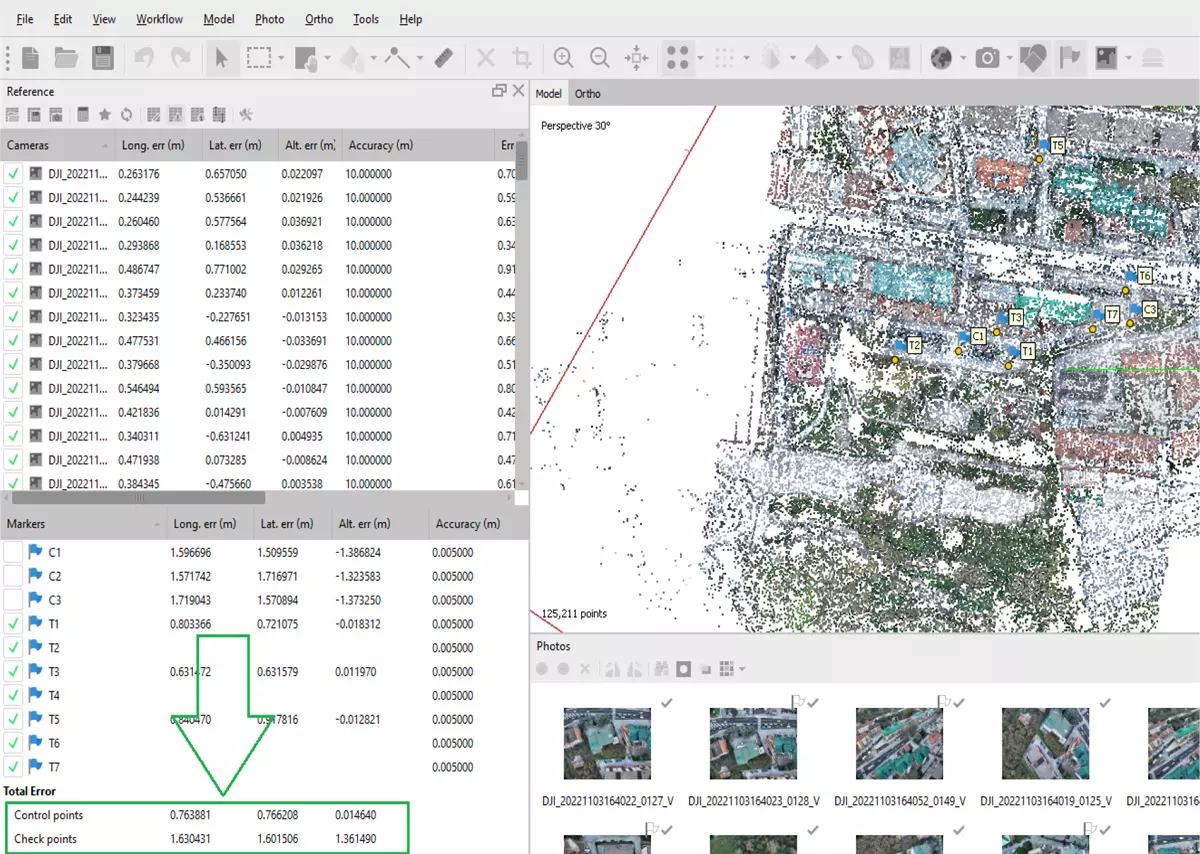1200x854 pixels.
Task: Click Markers column header sort arrow
Action: (x=157, y=524)
